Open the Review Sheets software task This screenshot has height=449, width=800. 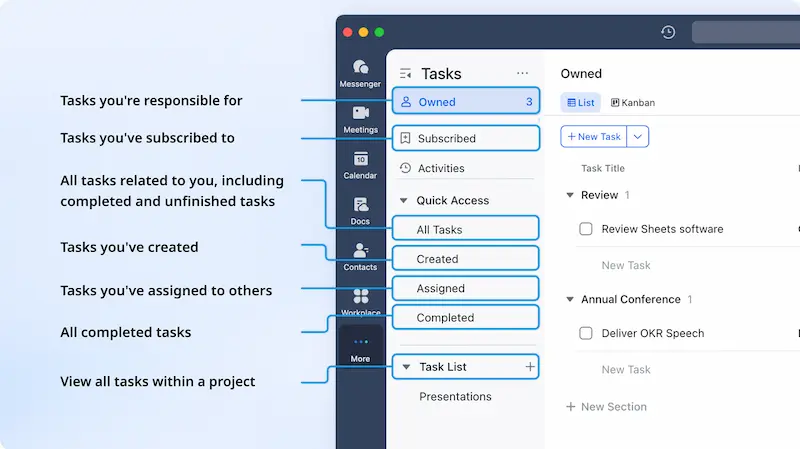(662, 229)
